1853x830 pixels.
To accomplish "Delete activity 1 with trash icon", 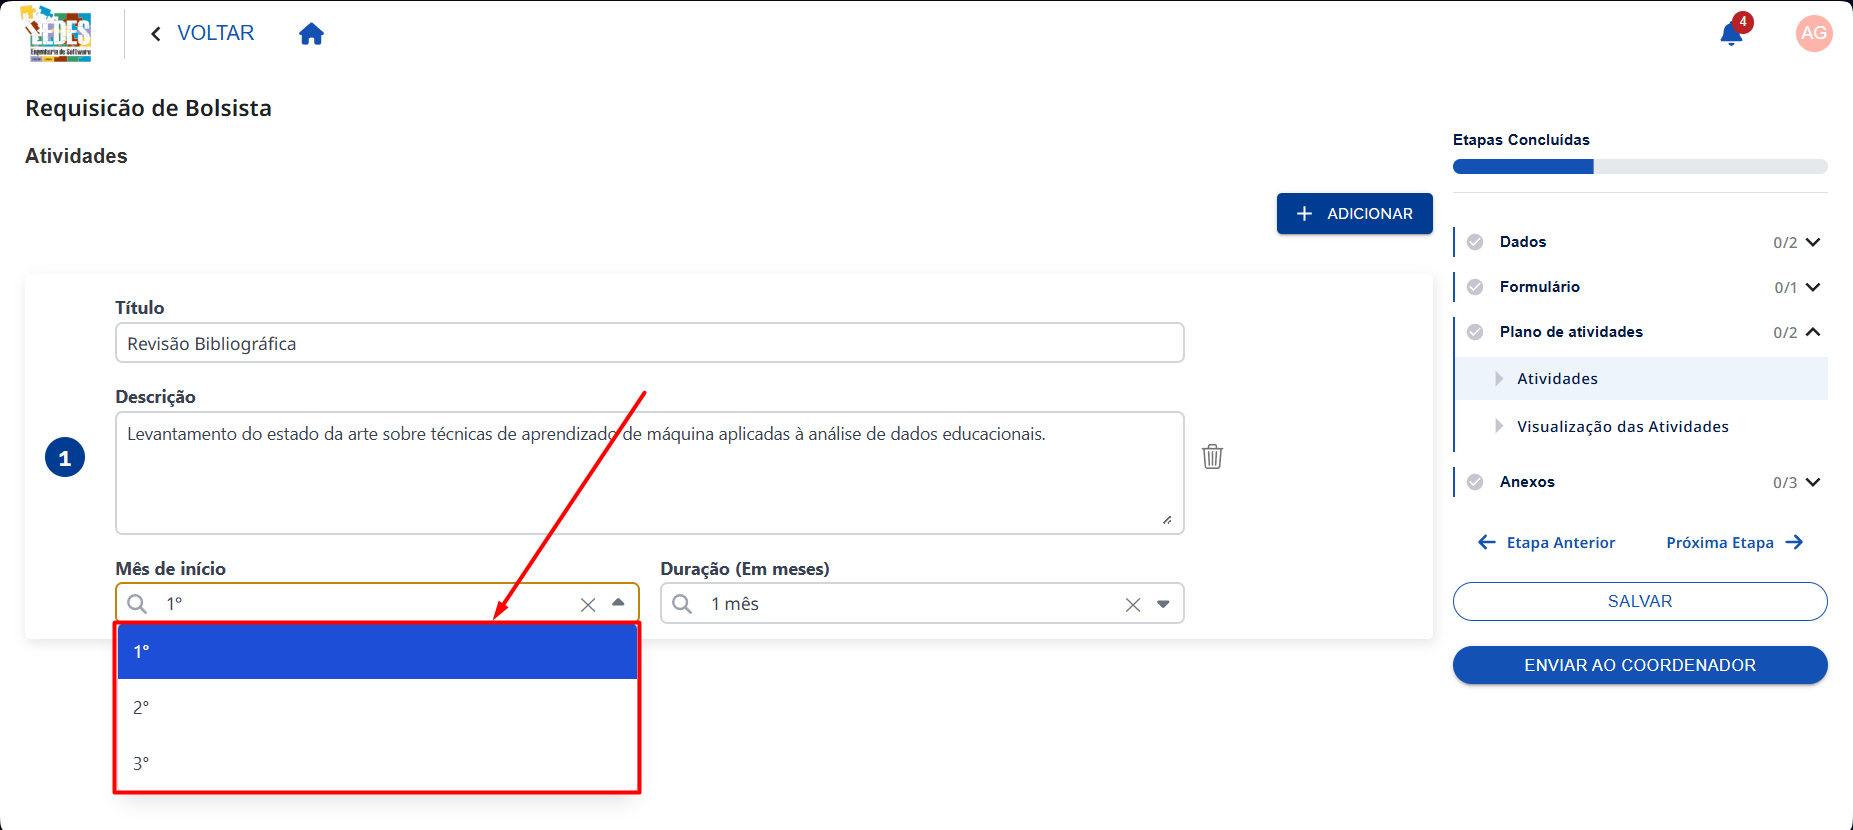I will coord(1212,456).
